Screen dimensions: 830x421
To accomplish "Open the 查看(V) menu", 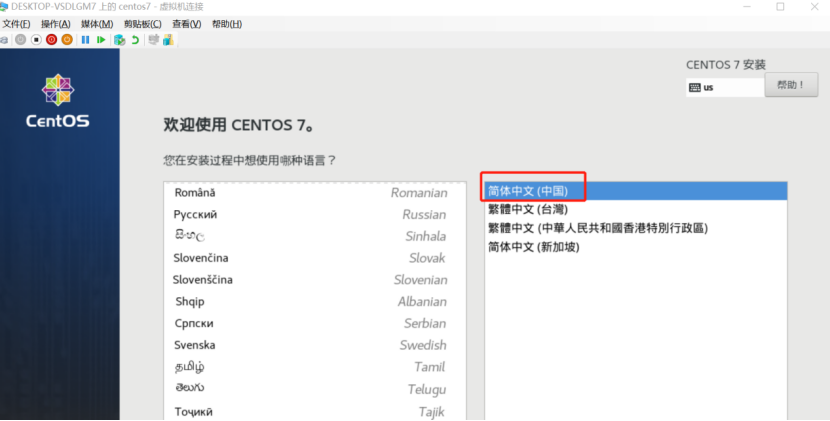I will click(x=186, y=24).
